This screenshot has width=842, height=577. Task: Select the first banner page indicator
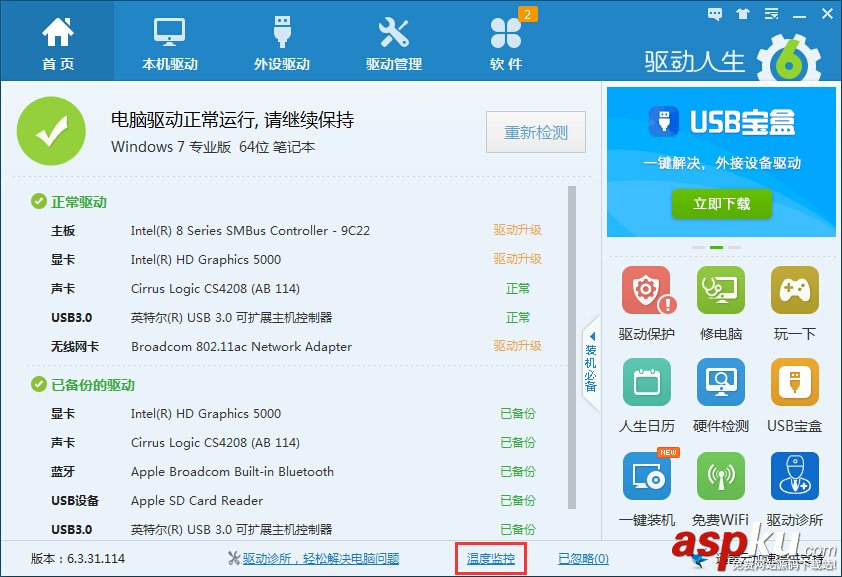699,247
